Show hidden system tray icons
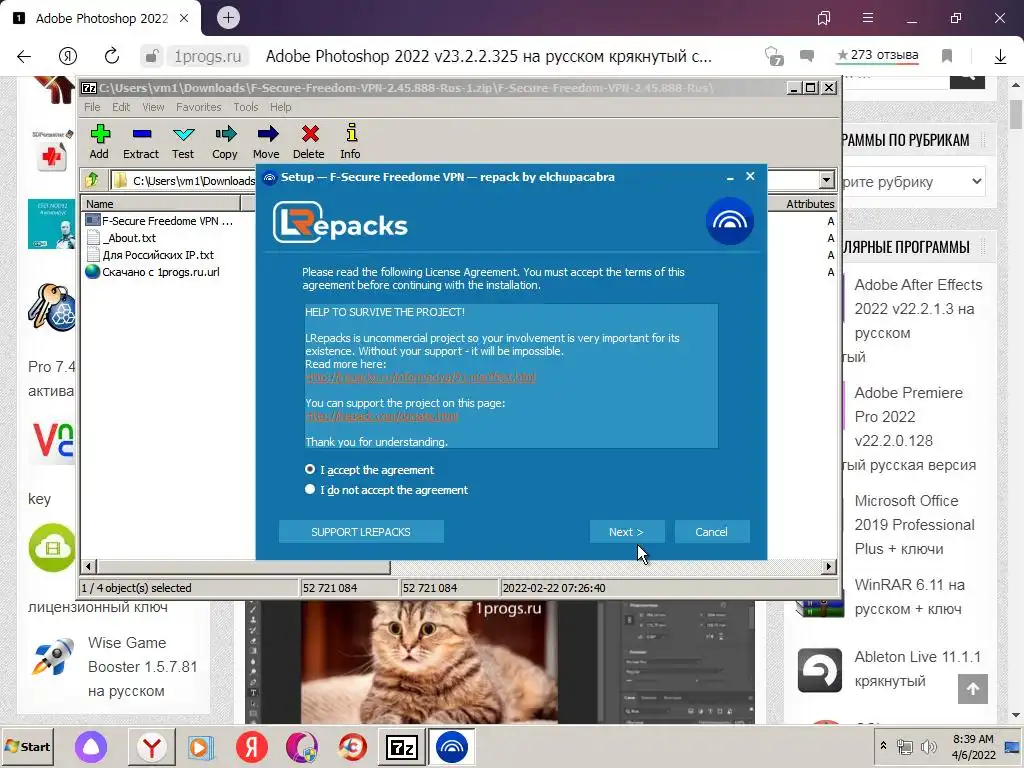 coord(883,746)
